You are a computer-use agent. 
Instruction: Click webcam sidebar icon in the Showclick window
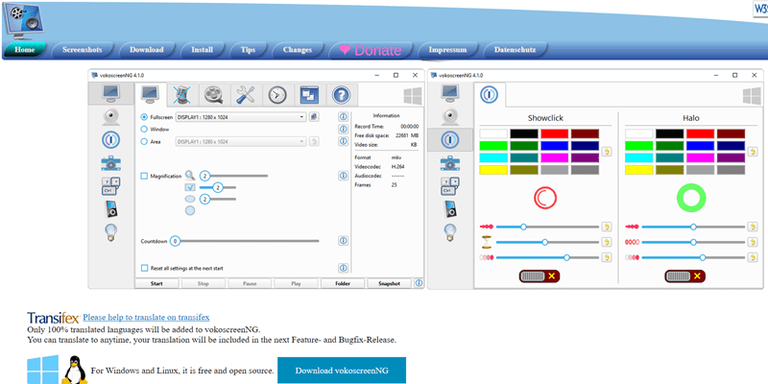tap(451, 117)
